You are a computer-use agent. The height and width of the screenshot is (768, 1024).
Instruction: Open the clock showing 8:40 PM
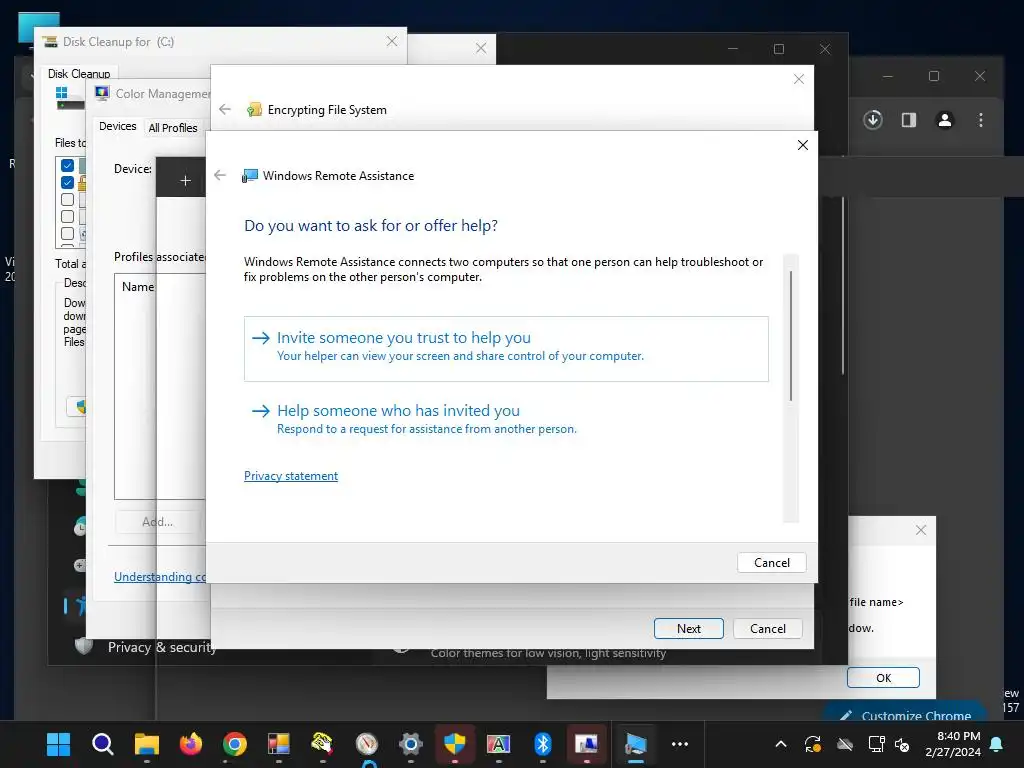(953, 744)
